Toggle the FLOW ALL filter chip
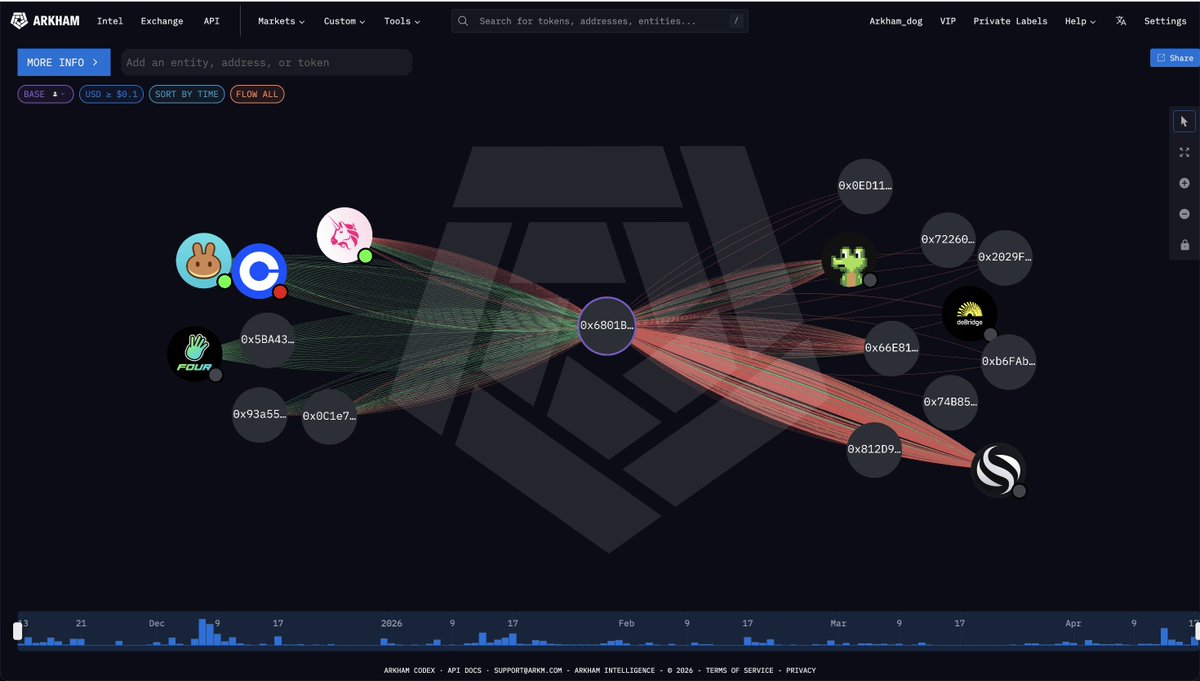Screen dimensions: 1200x681 coord(257,94)
